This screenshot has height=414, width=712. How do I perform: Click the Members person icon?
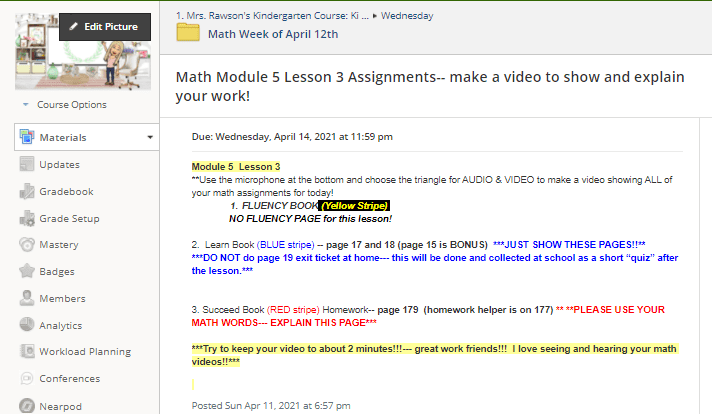[x=27, y=298]
